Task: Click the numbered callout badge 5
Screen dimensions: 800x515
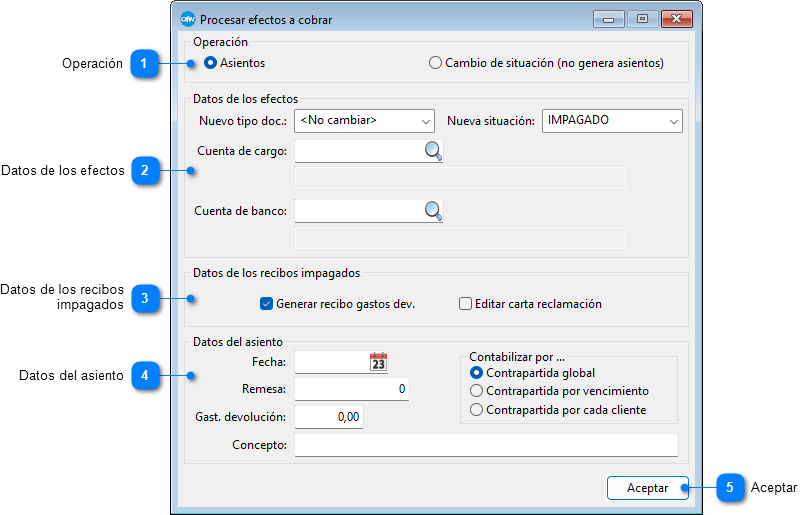Action: click(729, 488)
